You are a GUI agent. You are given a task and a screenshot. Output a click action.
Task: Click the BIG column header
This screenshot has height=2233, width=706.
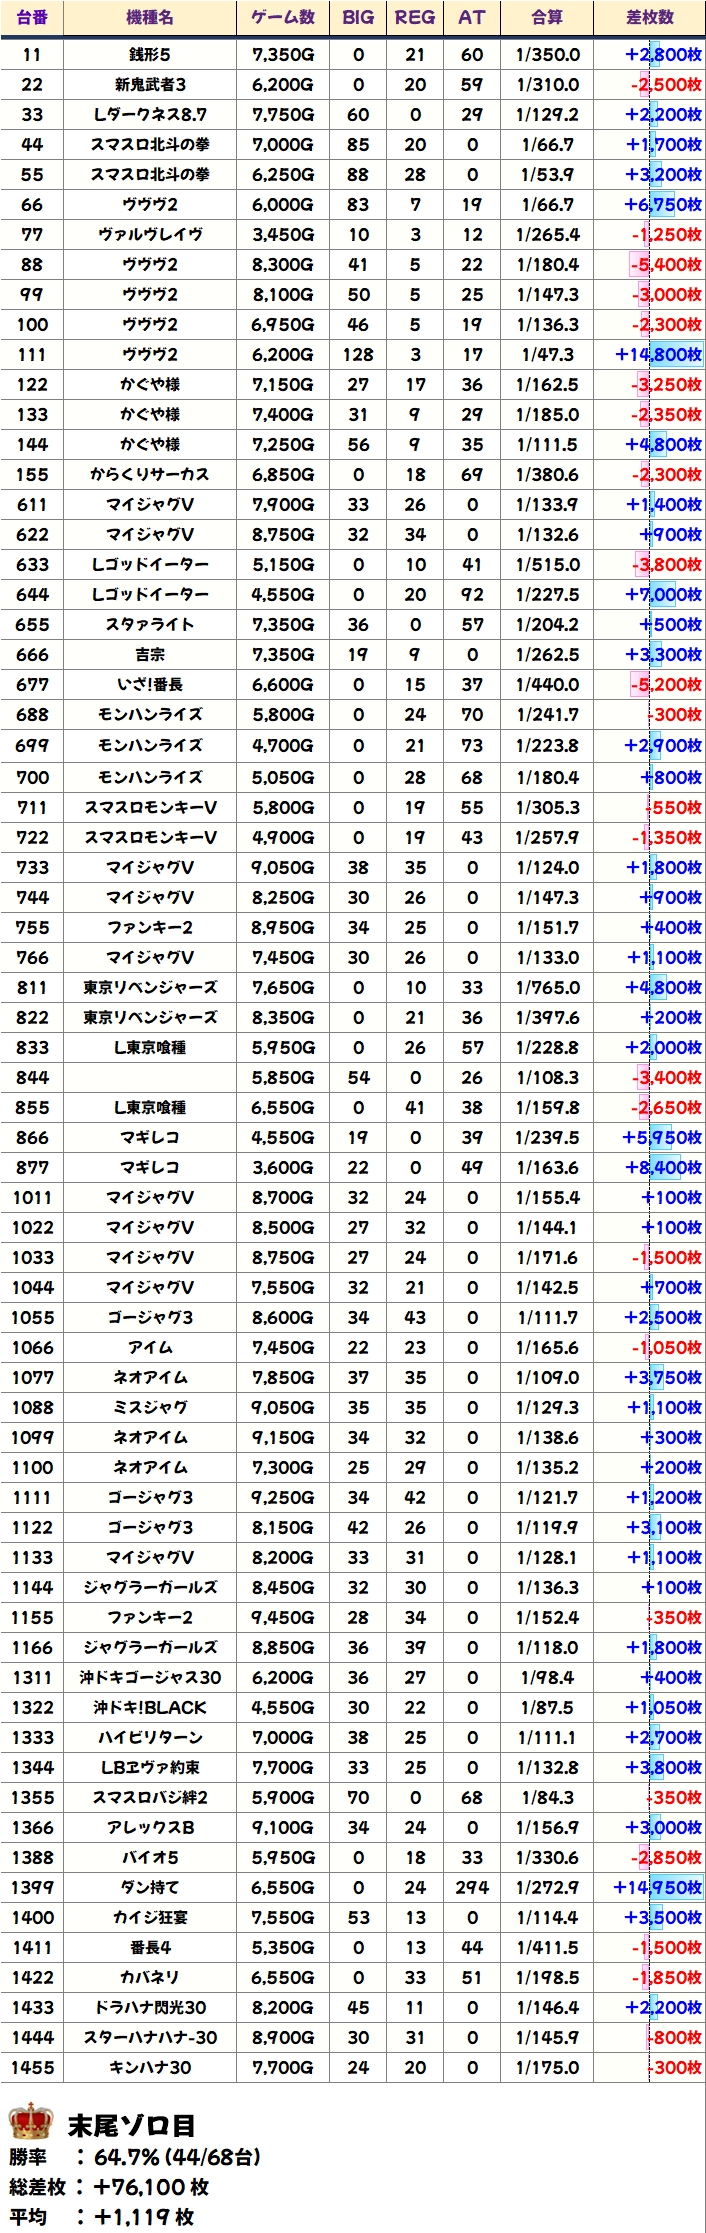[x=358, y=17]
